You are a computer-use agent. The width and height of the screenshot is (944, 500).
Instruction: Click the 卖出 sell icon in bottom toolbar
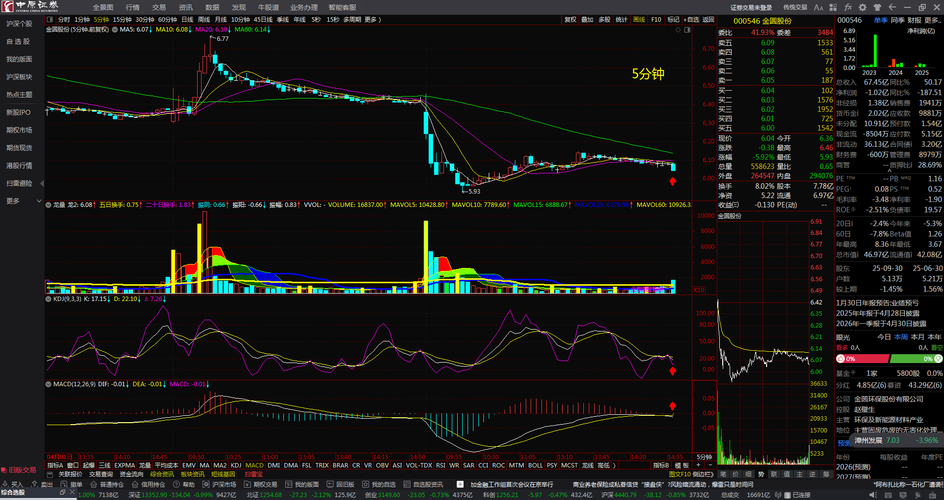click(34, 484)
